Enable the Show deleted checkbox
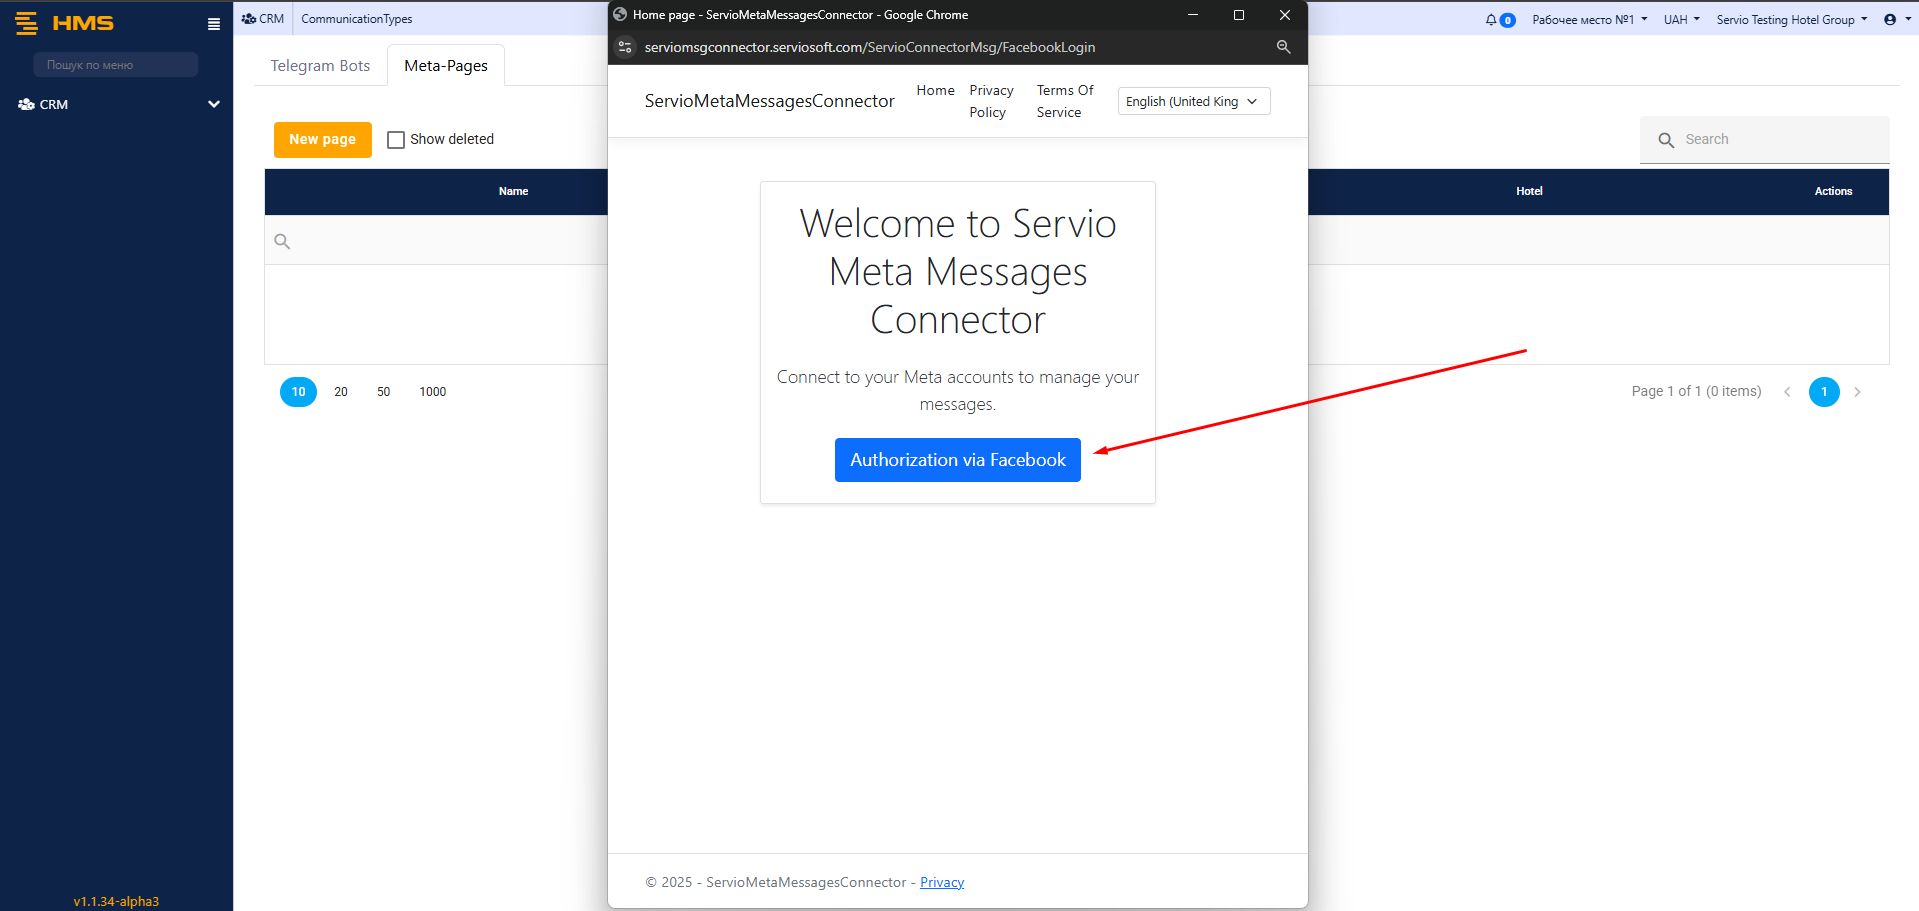The width and height of the screenshot is (1919, 911). (x=396, y=140)
